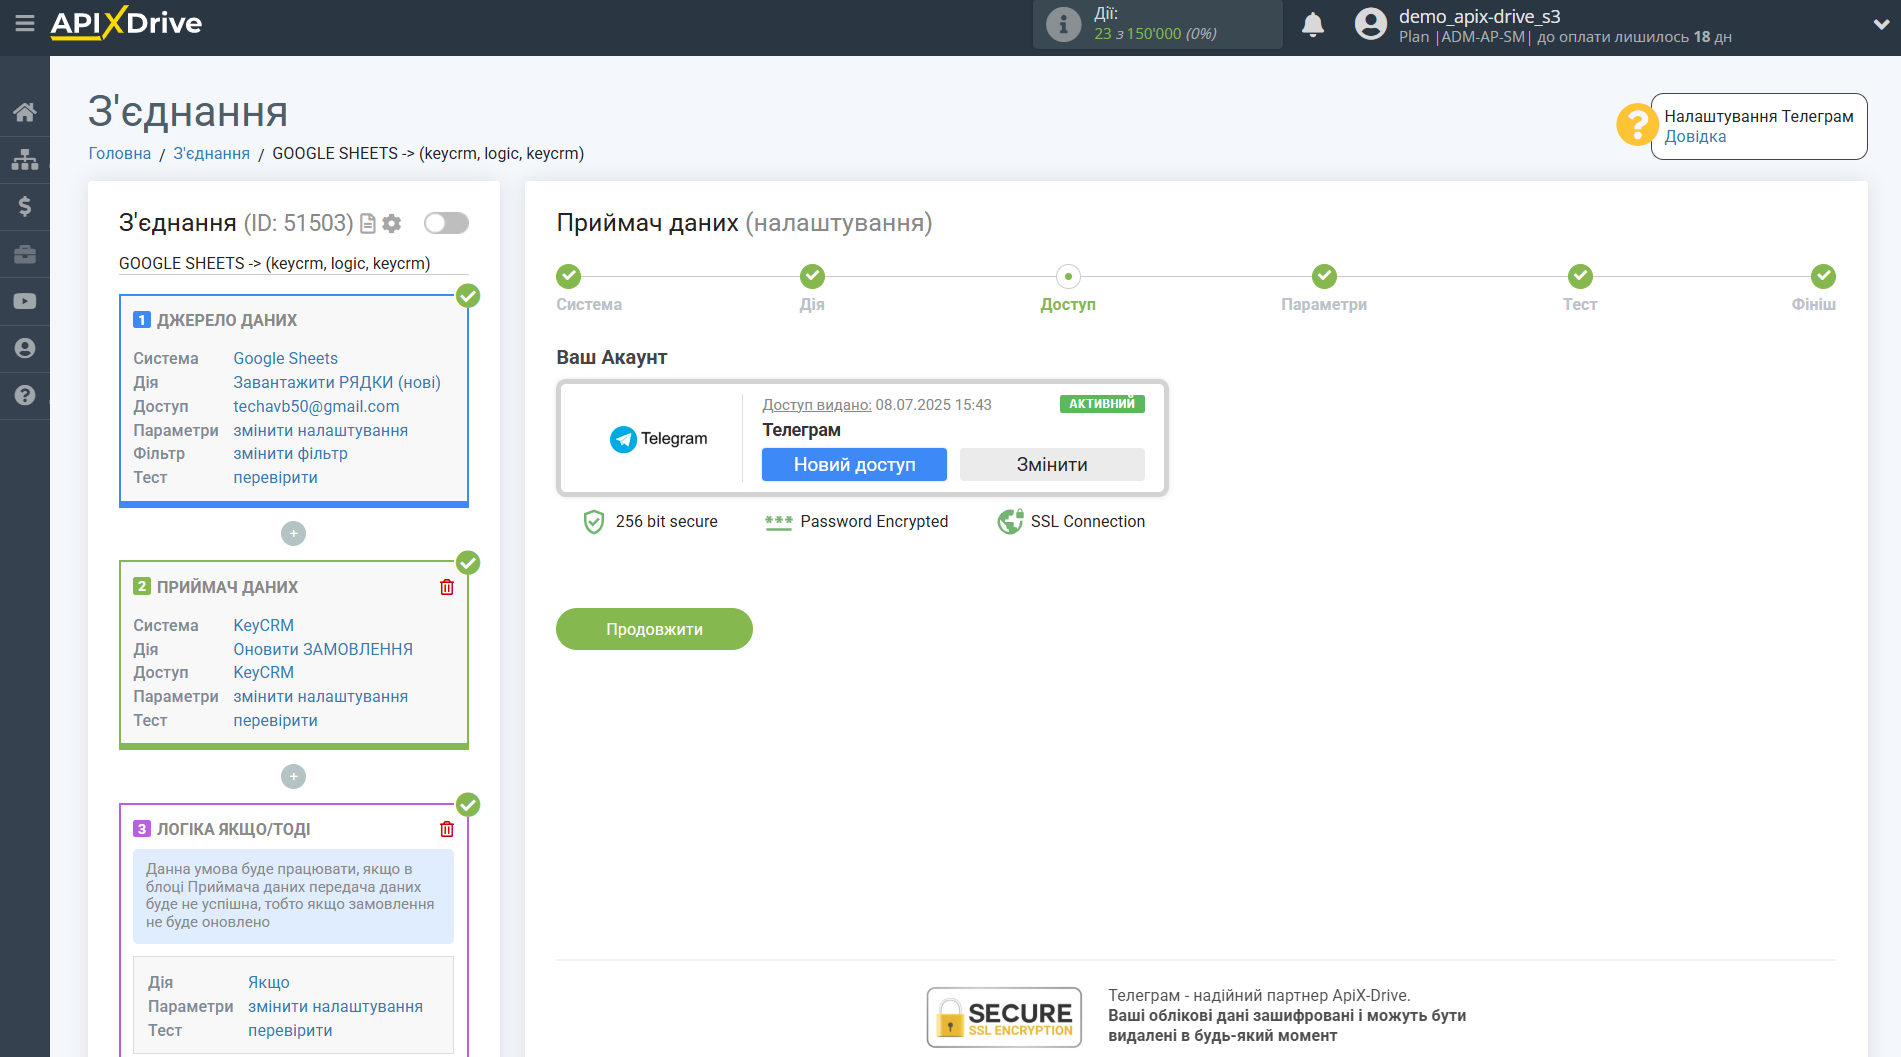Open video tutorials sidebar icon
This screenshot has height=1057, width=1901.
coord(25,301)
